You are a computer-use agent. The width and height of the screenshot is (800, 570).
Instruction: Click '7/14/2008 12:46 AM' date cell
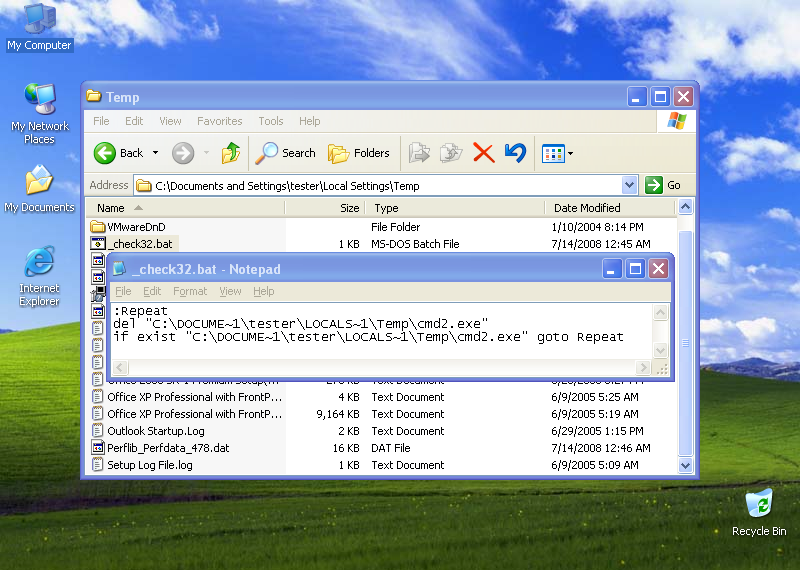tap(601, 448)
